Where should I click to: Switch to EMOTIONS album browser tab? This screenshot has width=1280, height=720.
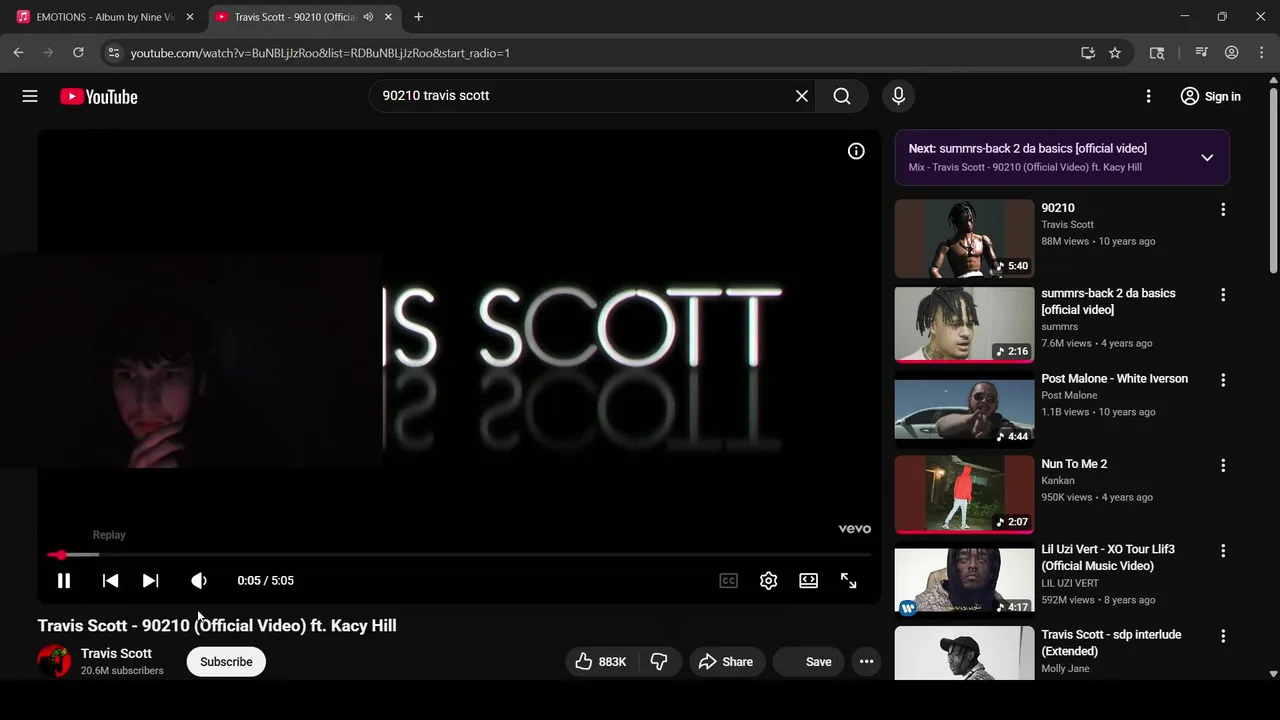[104, 17]
